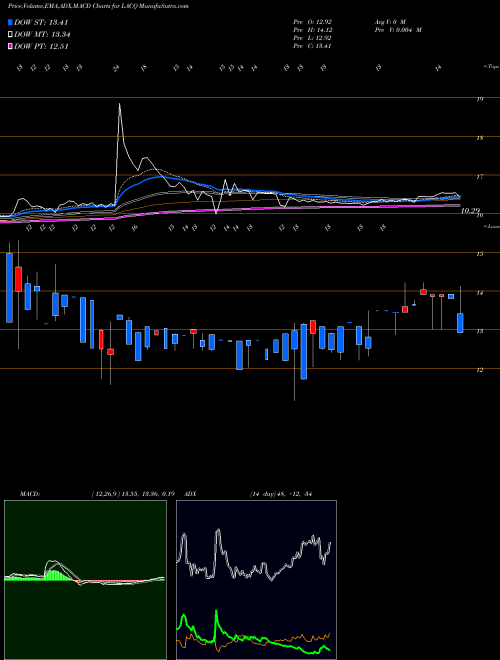Click the first tall blue candlestick on left
Viewport: 500px width, 660px height.
click(x=9, y=288)
